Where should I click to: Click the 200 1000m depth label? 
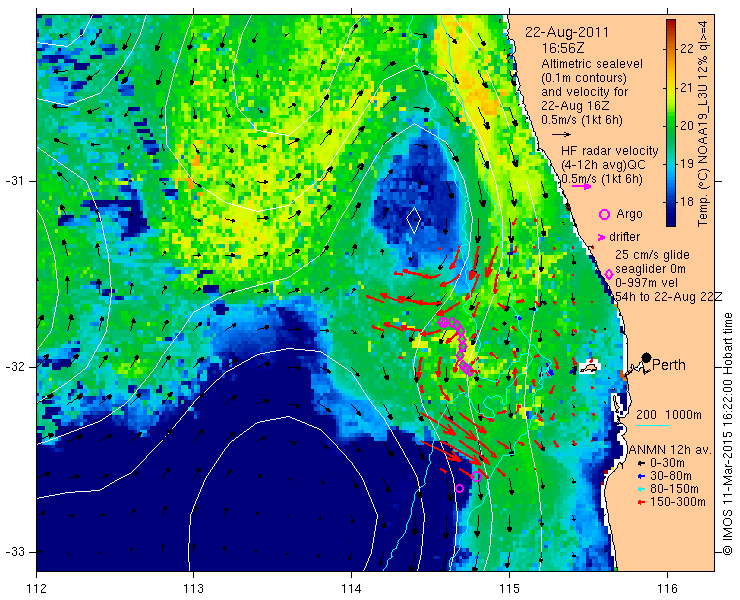coord(669,415)
